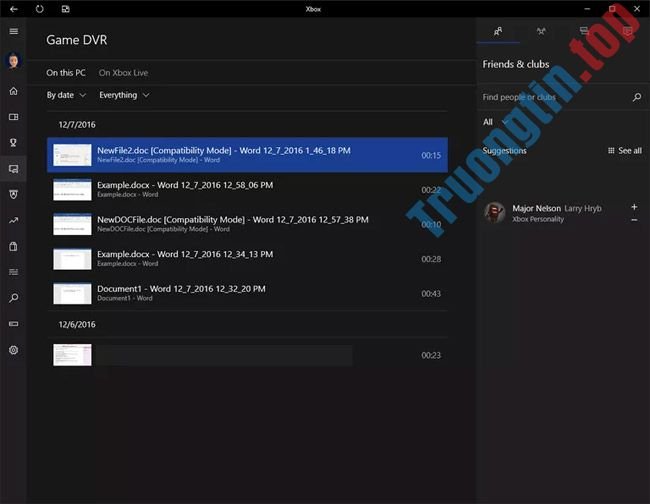Click thumbnail of NewDOCFile.doc clip
Image resolution: width=650 pixels, height=504 pixels.
[72, 224]
